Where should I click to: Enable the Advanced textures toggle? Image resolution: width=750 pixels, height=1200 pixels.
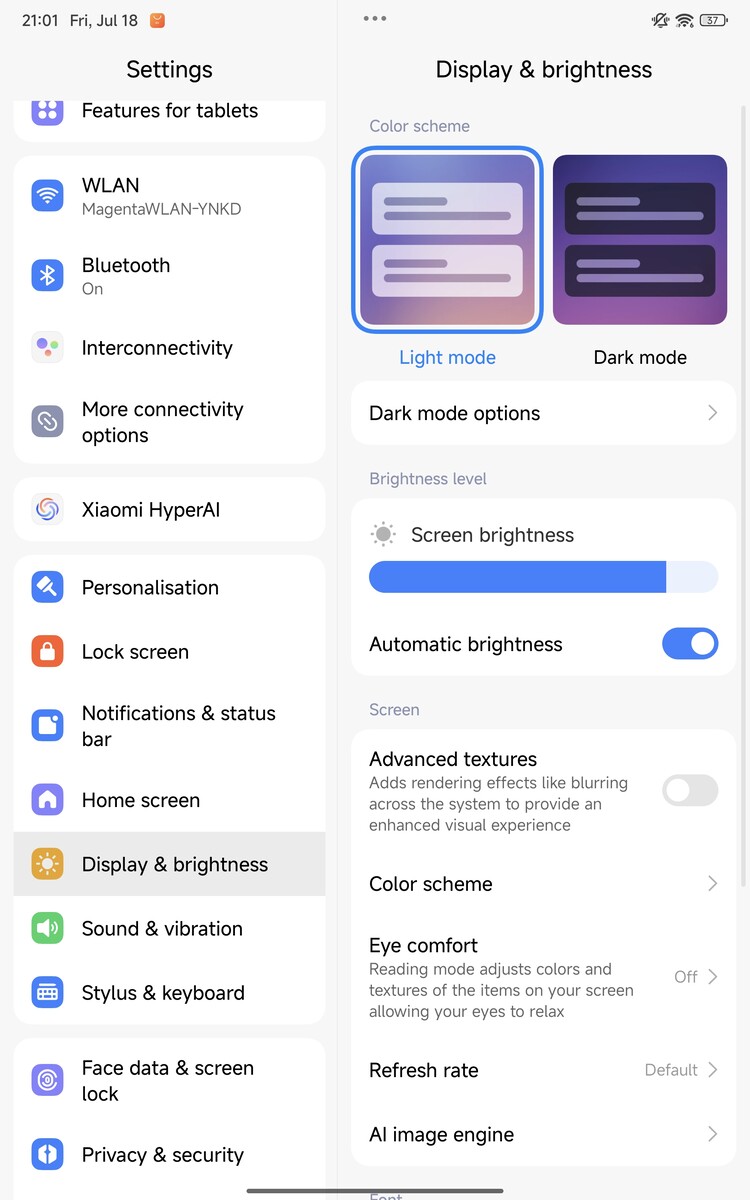coord(690,791)
